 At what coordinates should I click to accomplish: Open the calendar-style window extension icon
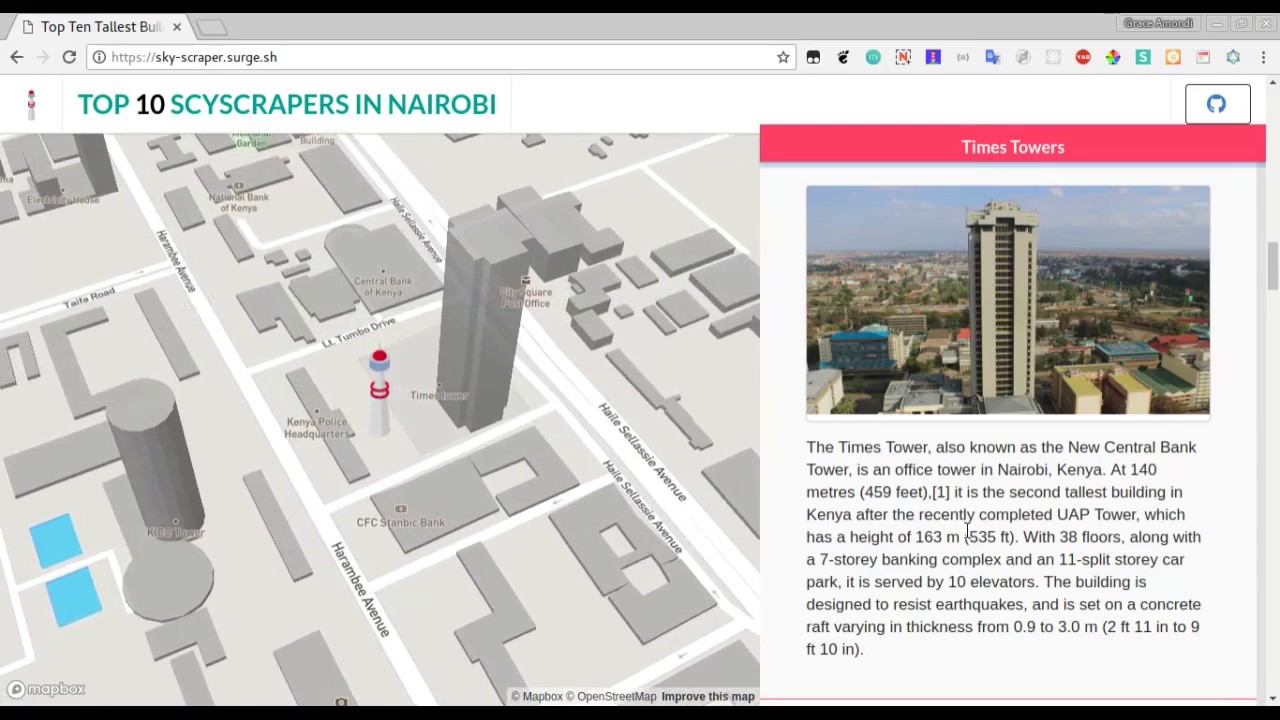(x=1203, y=57)
